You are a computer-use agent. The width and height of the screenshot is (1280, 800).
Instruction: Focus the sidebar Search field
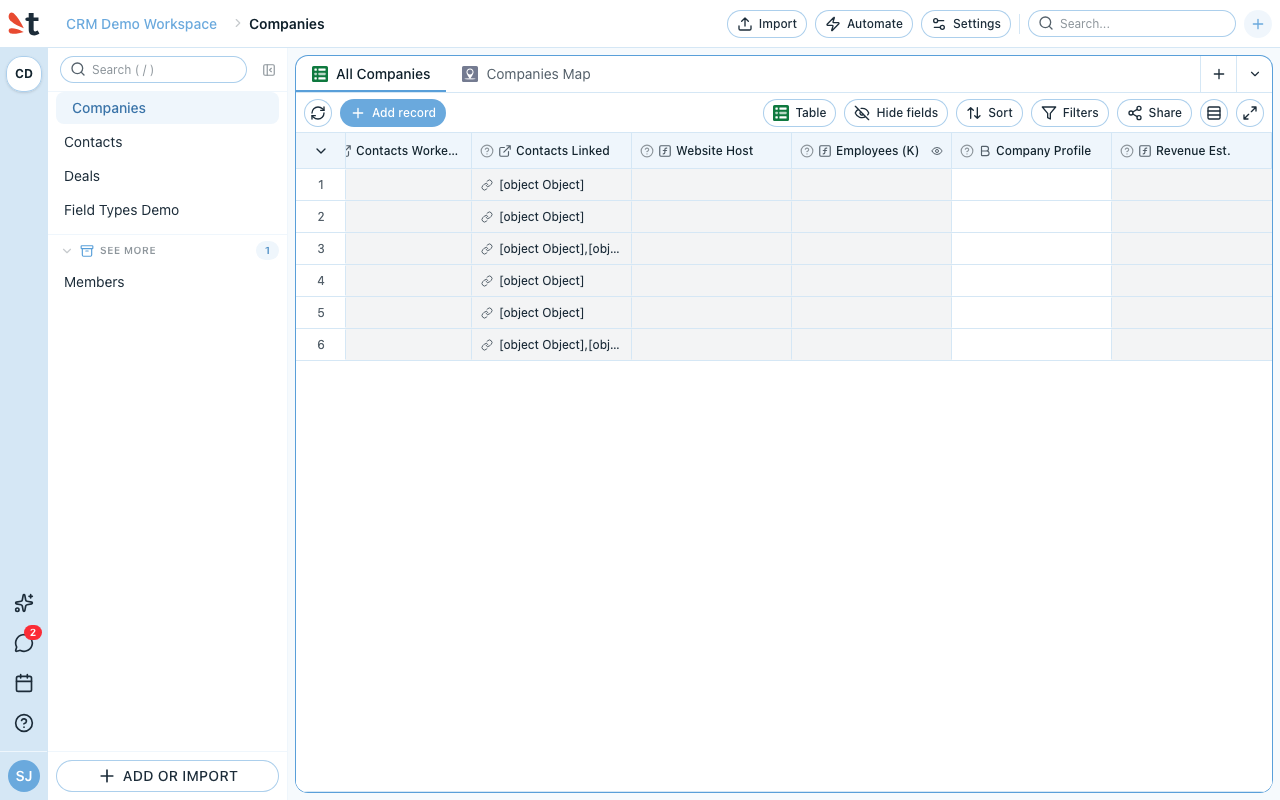point(153,70)
